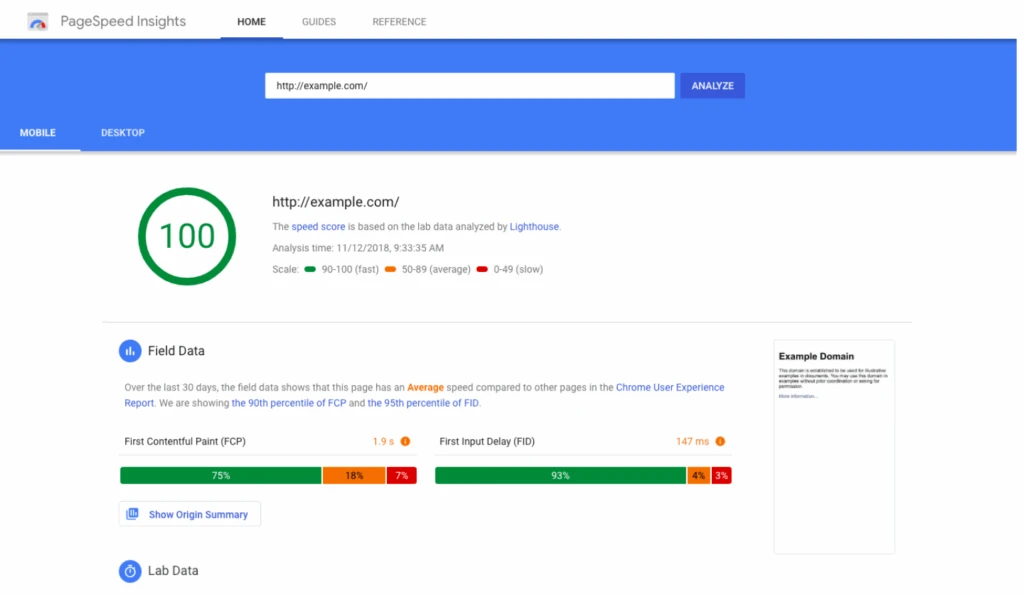Image resolution: width=1024 pixels, height=597 pixels.
Task: Open the Lighthouse link
Action: pyautogui.click(x=534, y=226)
